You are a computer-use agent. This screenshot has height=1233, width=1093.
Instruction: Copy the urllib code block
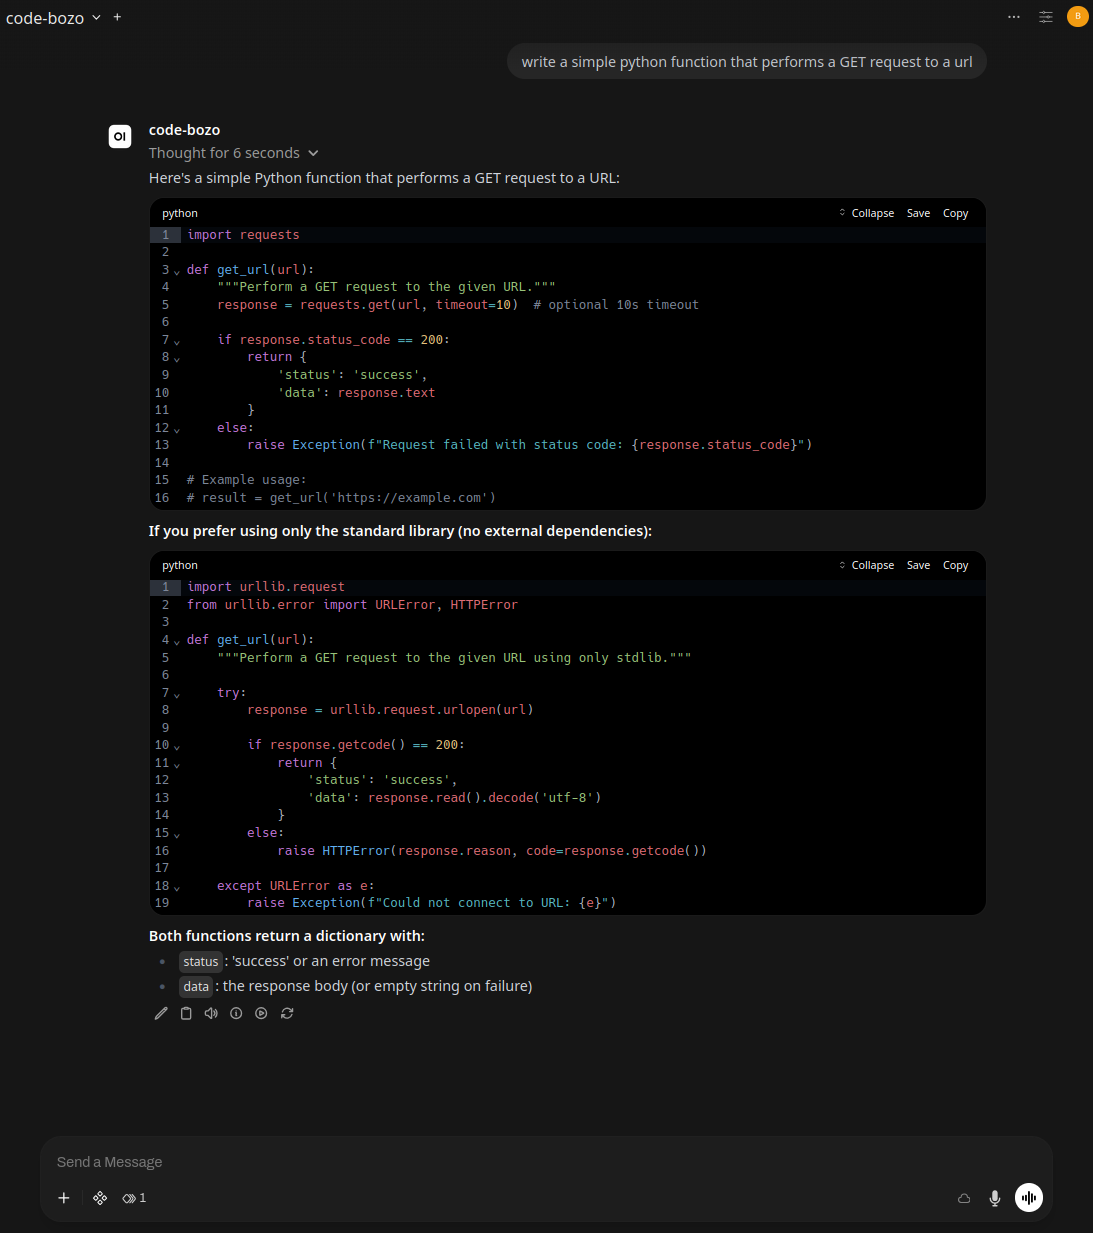[955, 565]
